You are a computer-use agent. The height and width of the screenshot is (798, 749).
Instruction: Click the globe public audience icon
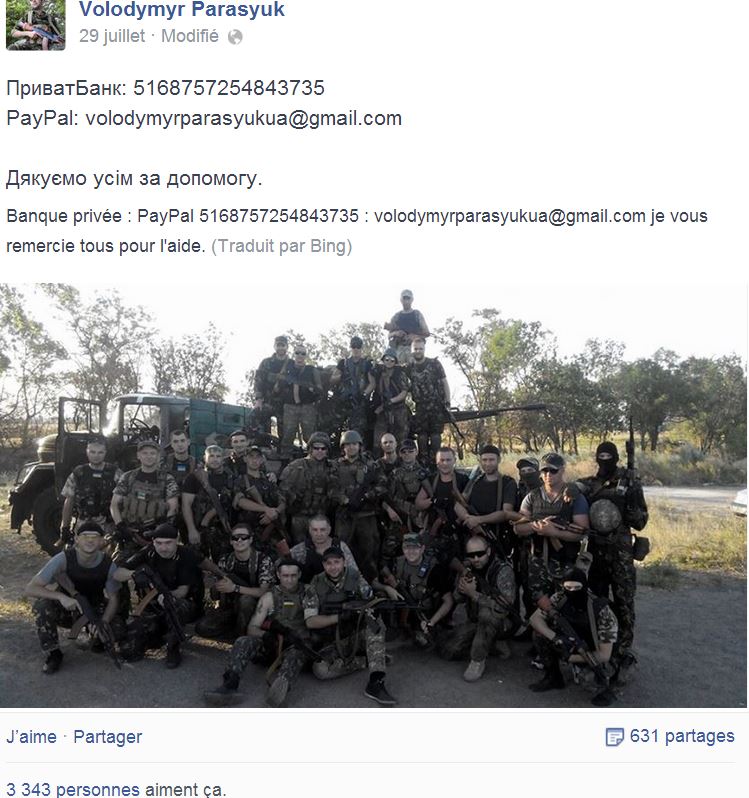(235, 37)
